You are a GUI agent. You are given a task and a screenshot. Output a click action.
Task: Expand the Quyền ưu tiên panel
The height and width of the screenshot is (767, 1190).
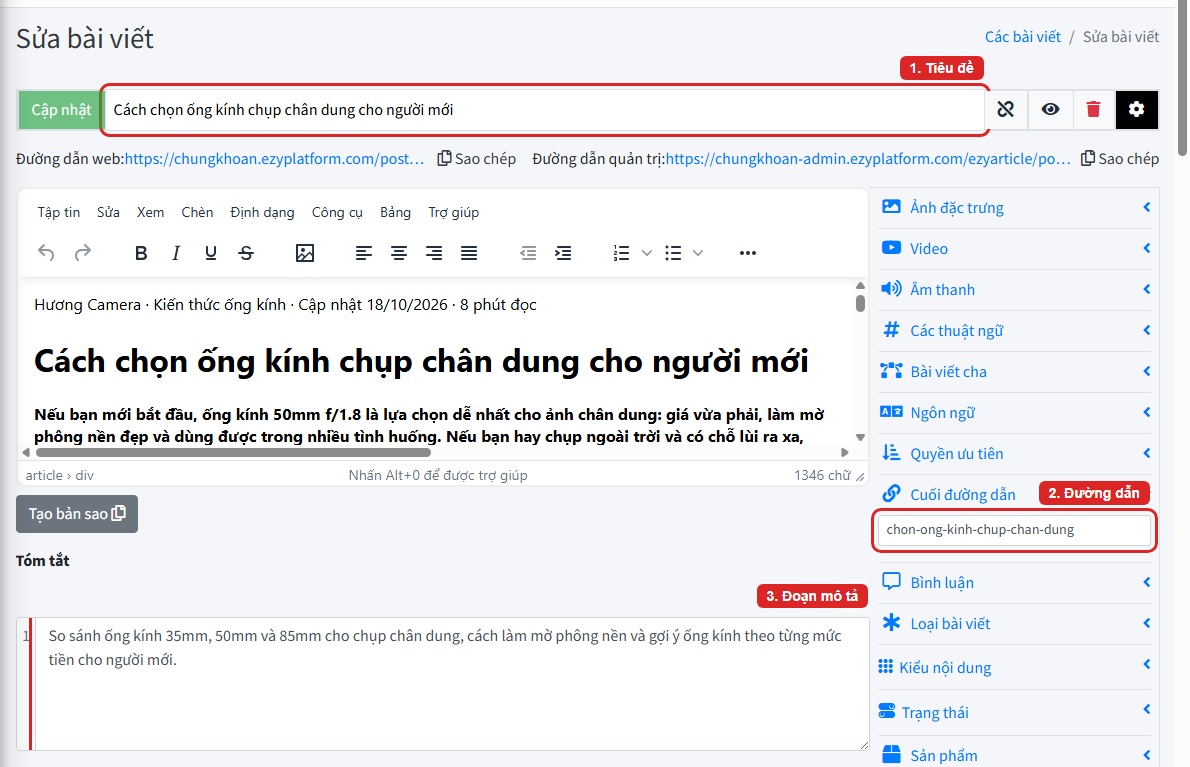click(1015, 453)
